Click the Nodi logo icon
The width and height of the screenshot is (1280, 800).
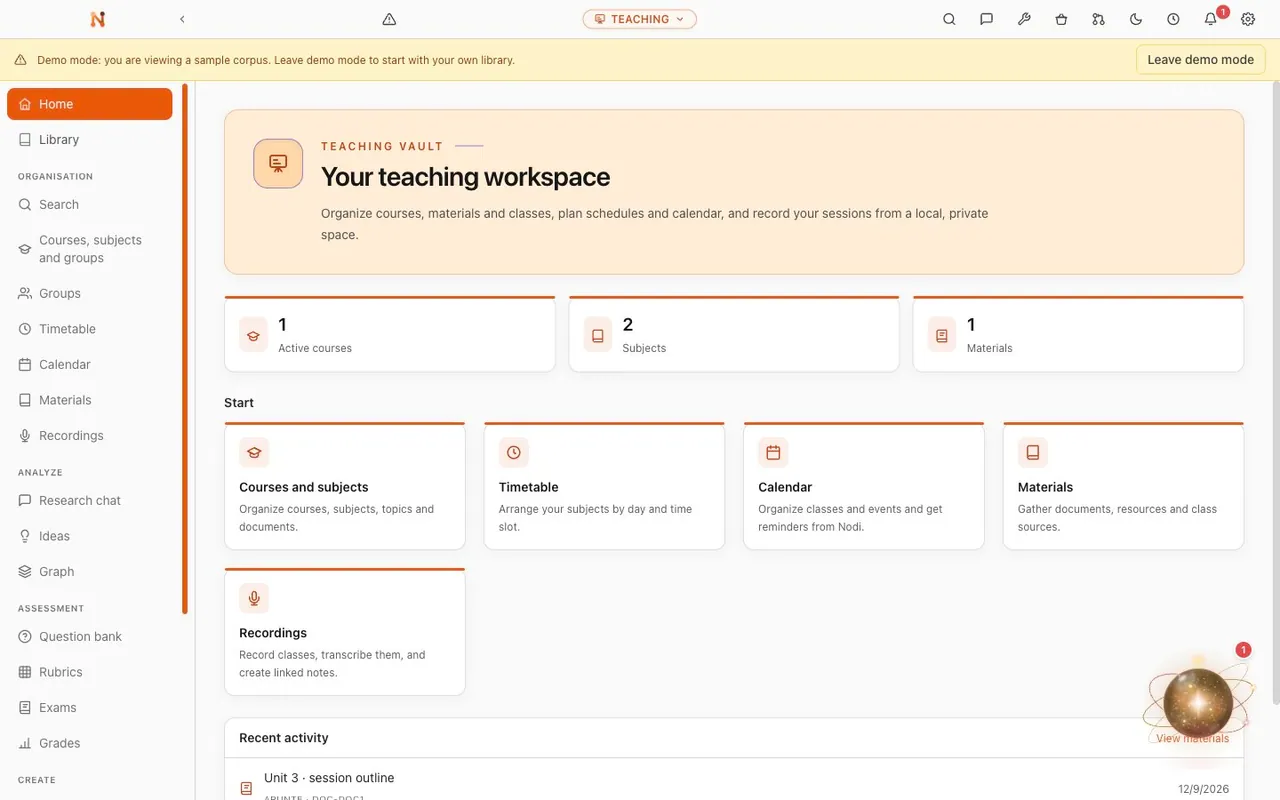97,19
